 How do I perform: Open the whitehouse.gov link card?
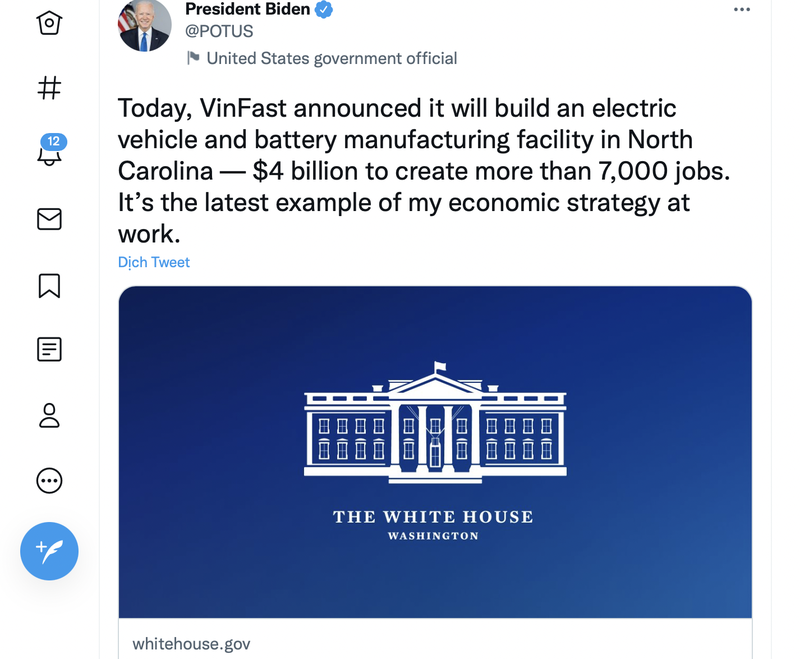(190, 644)
